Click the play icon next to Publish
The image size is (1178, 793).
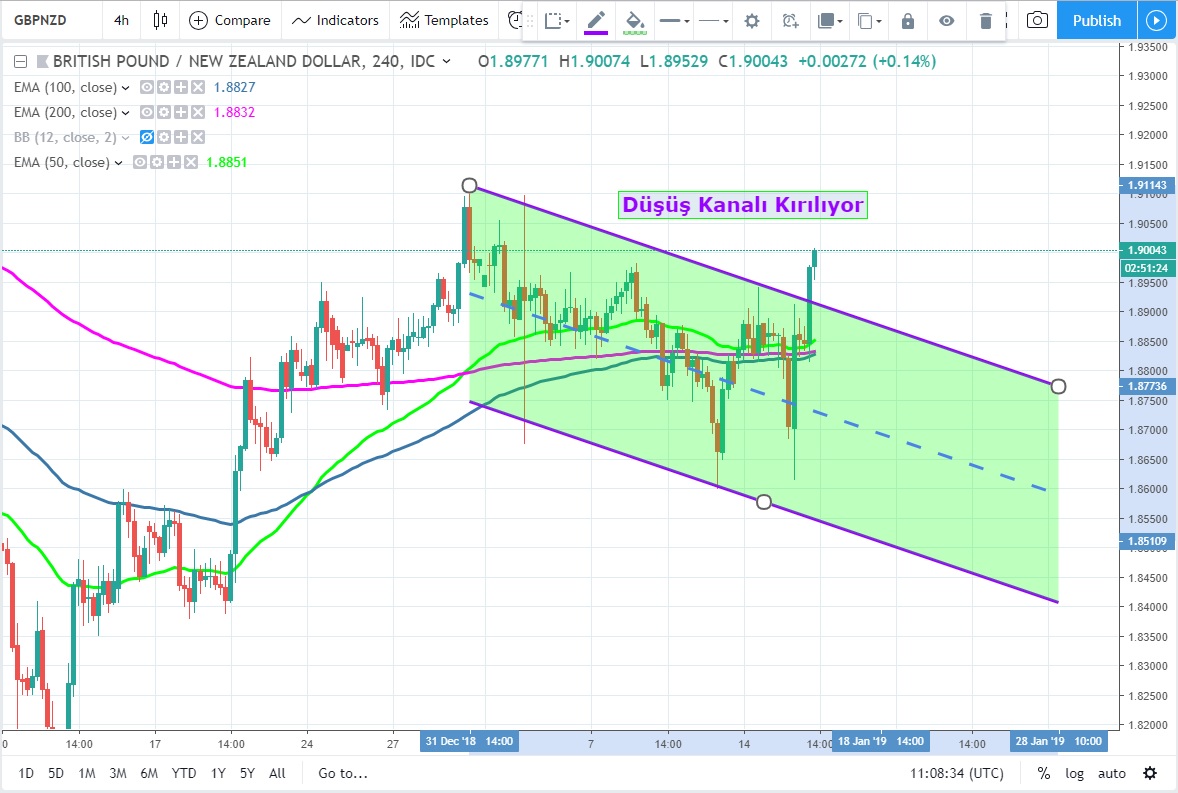coord(1156,20)
